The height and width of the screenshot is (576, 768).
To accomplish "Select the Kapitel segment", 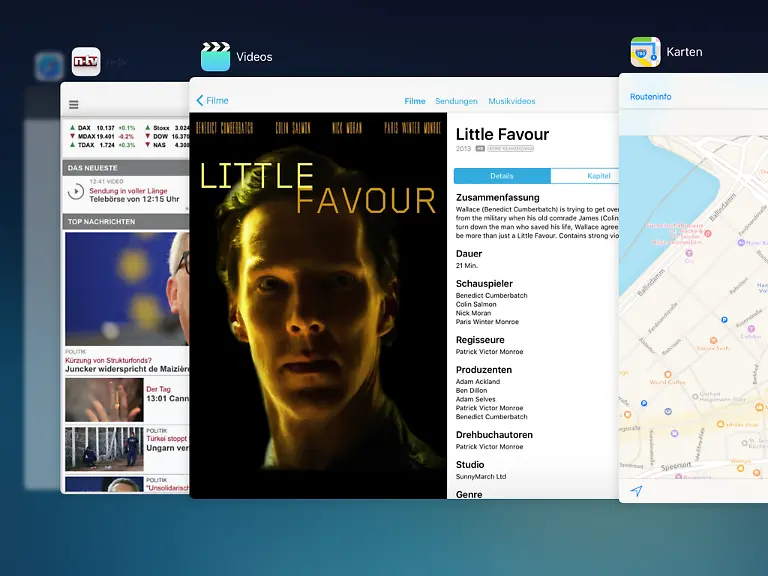I will tap(585, 176).
